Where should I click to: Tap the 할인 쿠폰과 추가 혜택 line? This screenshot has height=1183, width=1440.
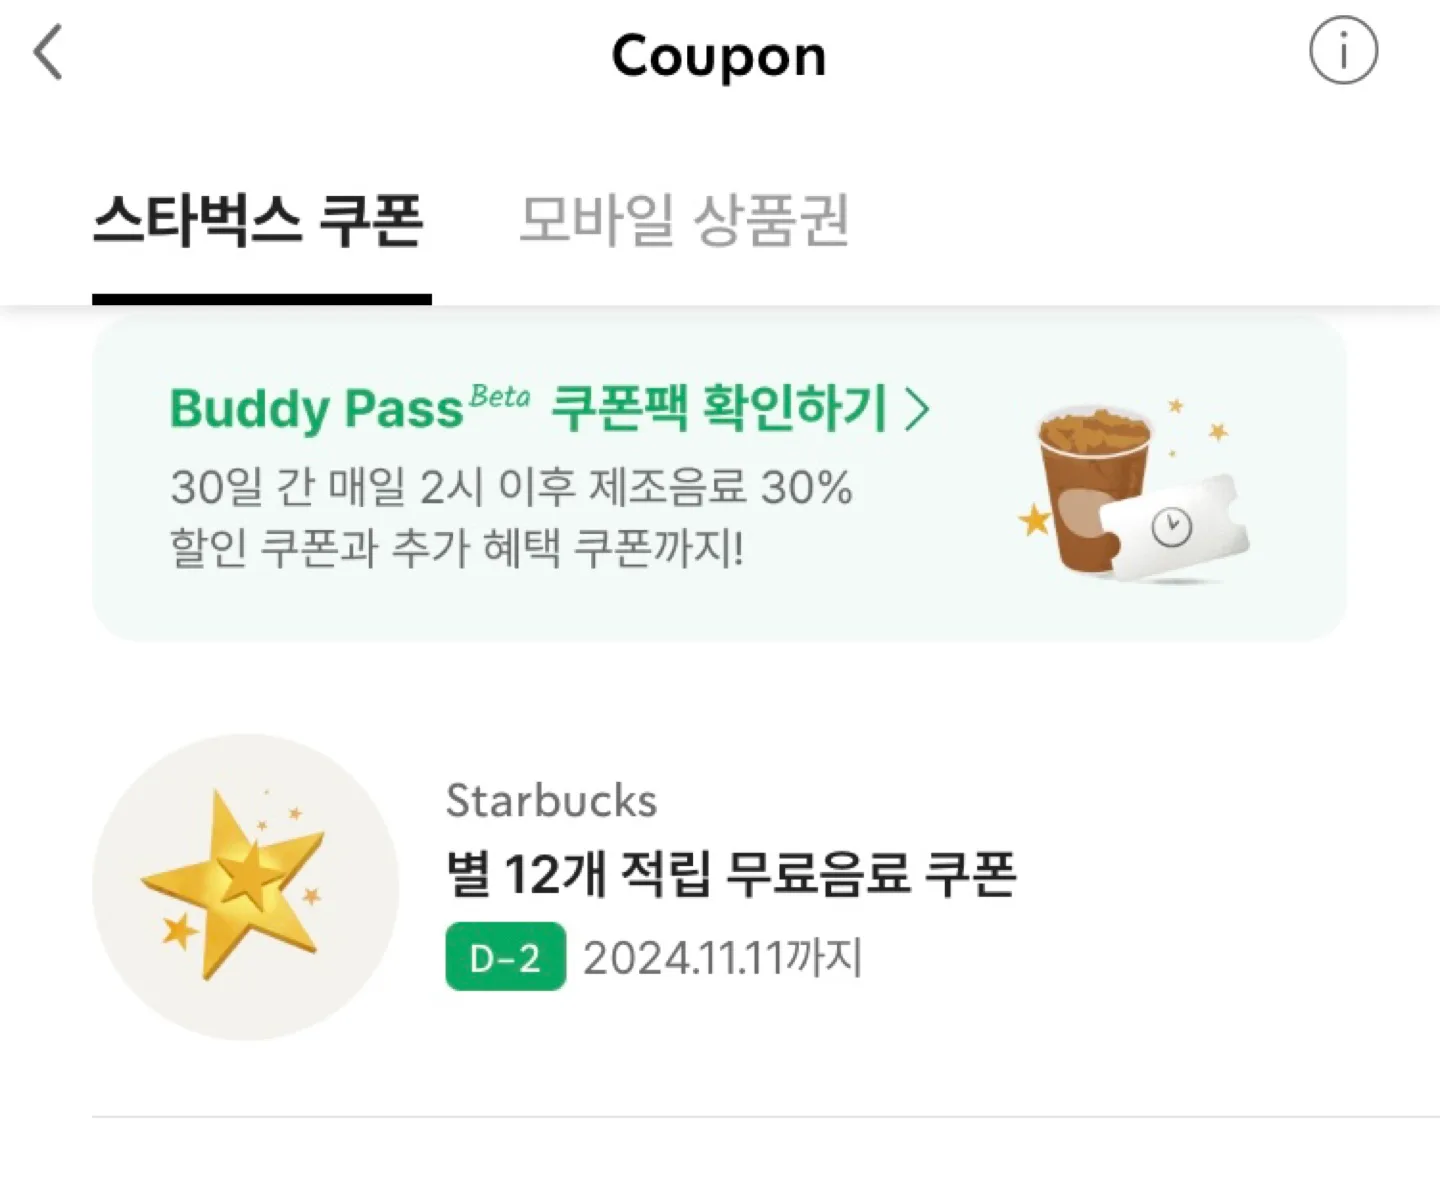coord(456,548)
